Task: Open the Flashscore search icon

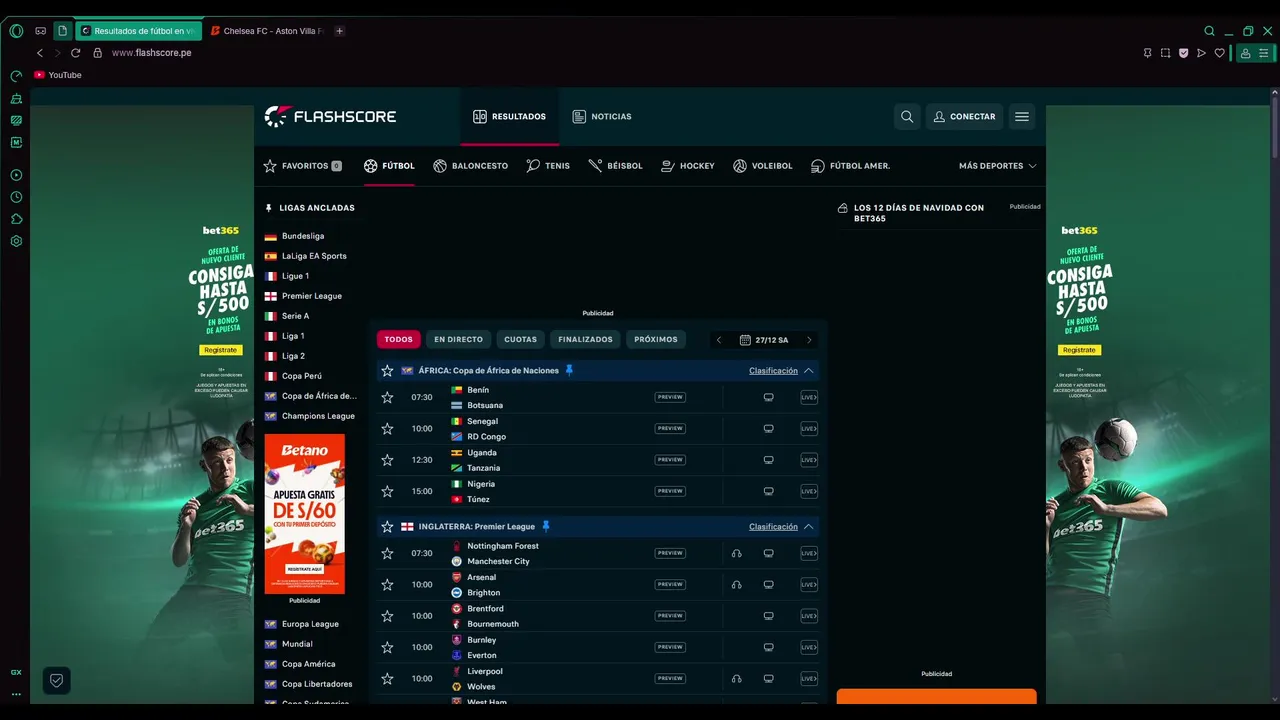Action: click(907, 117)
